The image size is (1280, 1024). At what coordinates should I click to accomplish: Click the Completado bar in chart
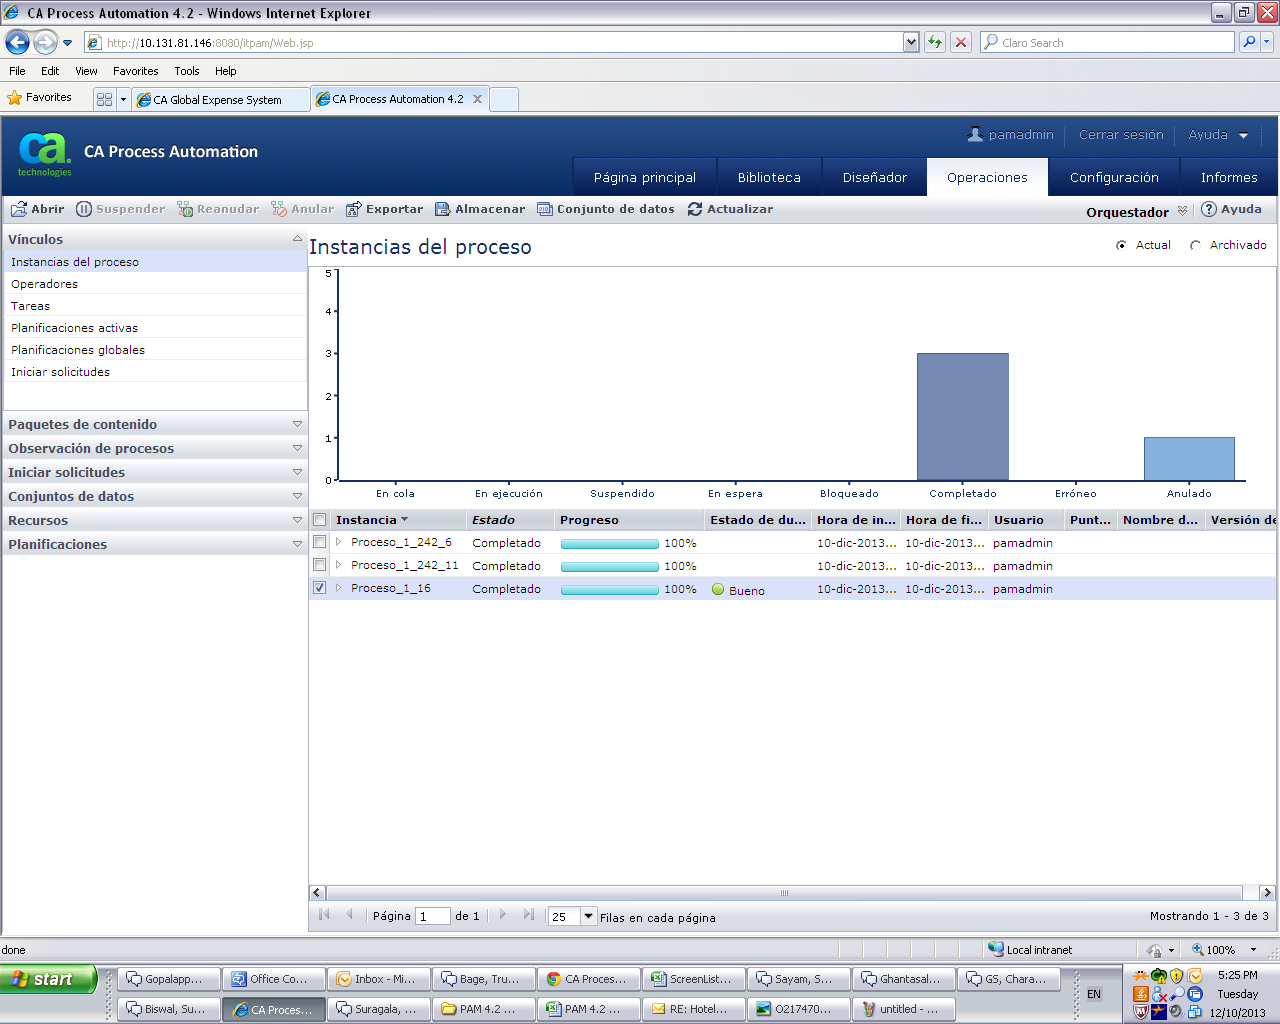point(962,416)
